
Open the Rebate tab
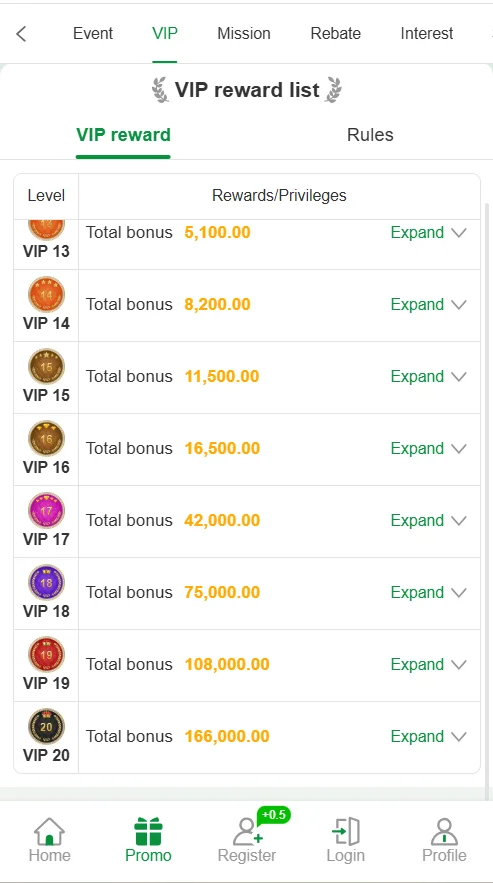tap(336, 34)
